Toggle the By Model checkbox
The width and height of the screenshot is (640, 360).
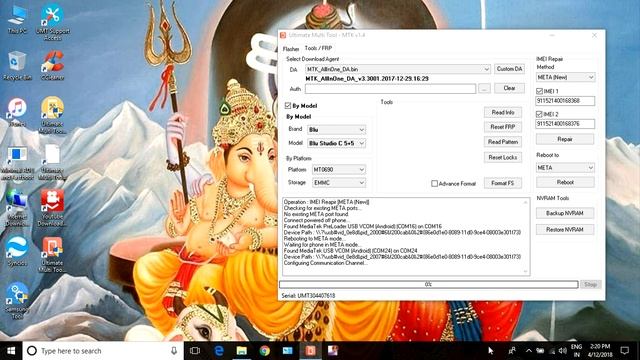pyautogui.click(x=288, y=106)
